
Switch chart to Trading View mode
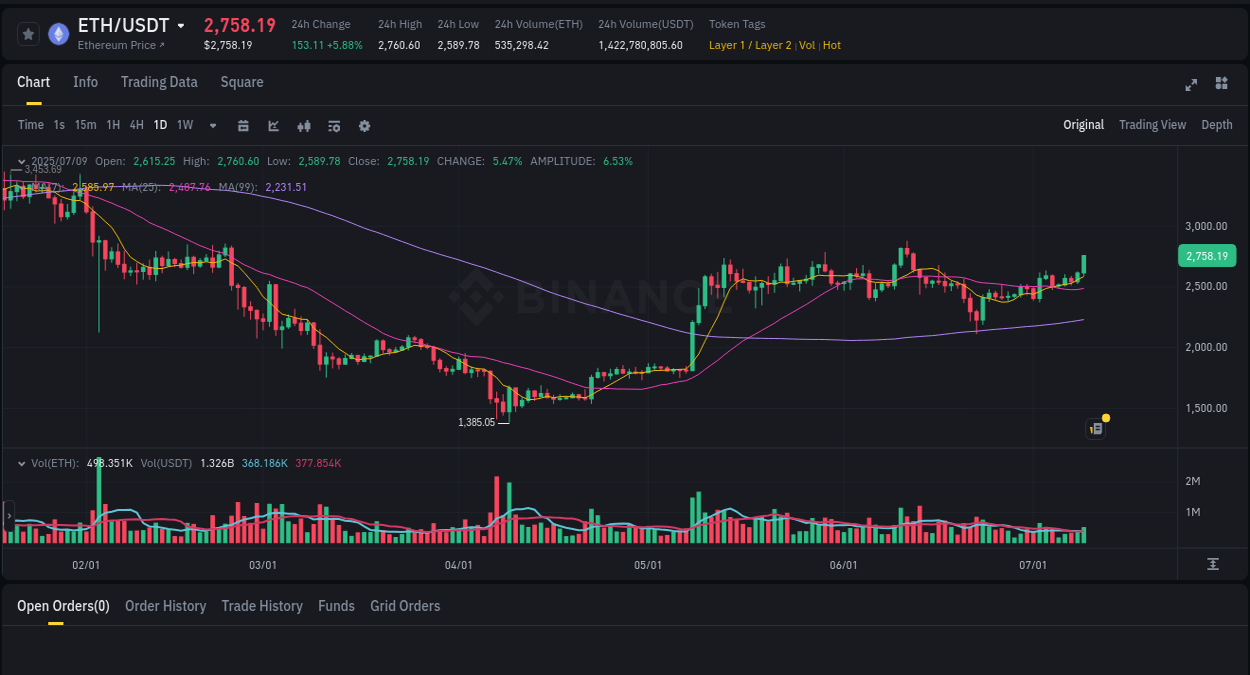click(x=1152, y=125)
